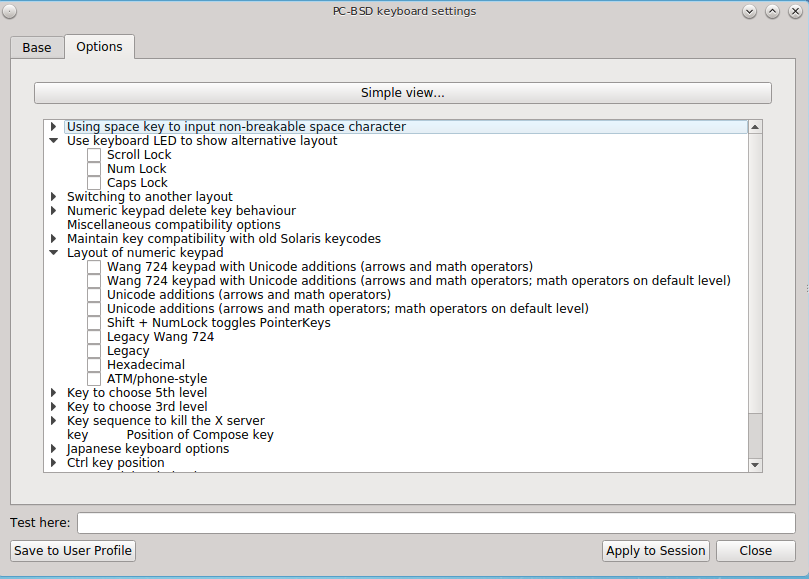This screenshot has width=809, height=579.
Task: Expand 'Switching to another layout'
Action: [x=53, y=197]
